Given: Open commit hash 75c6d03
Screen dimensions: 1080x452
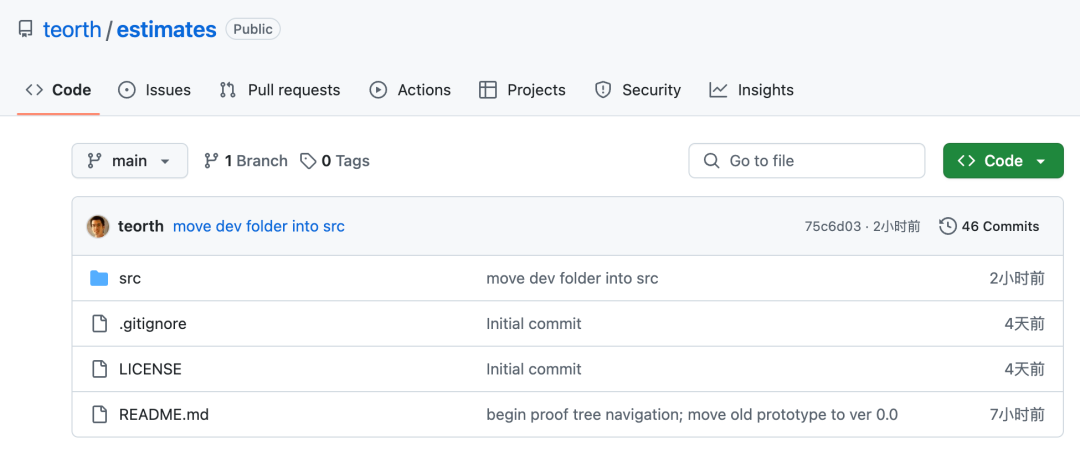Looking at the screenshot, I should [x=832, y=226].
